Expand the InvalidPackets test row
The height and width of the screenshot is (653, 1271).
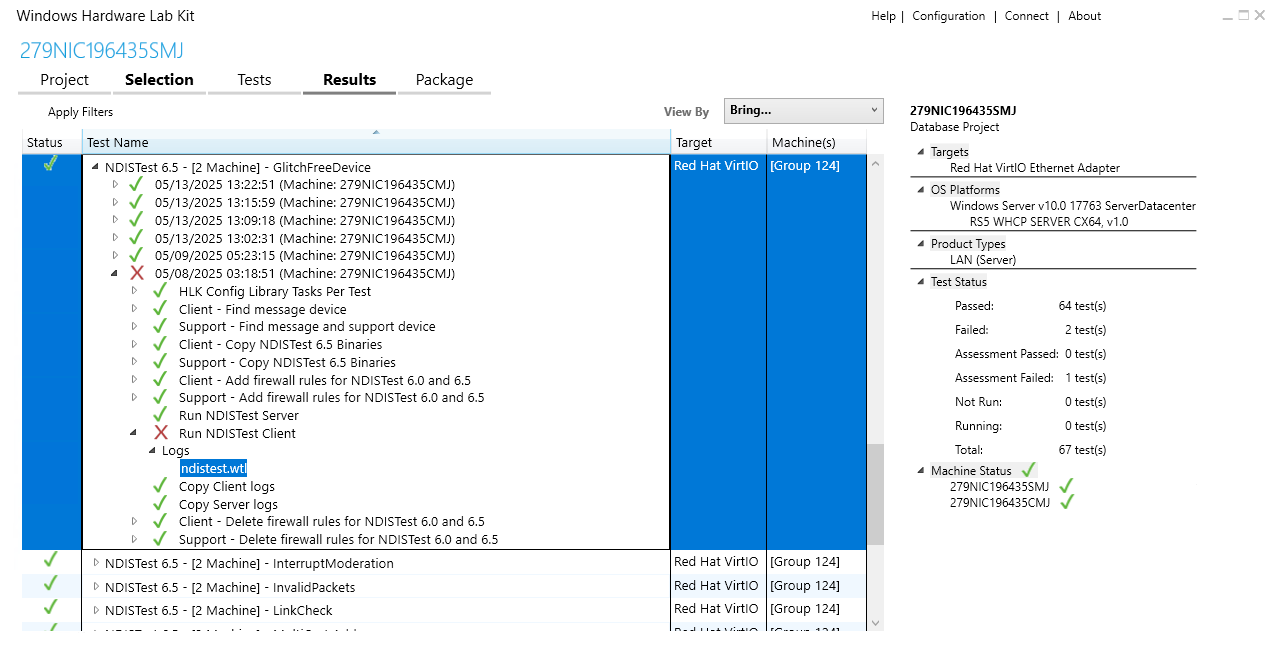(x=96, y=587)
